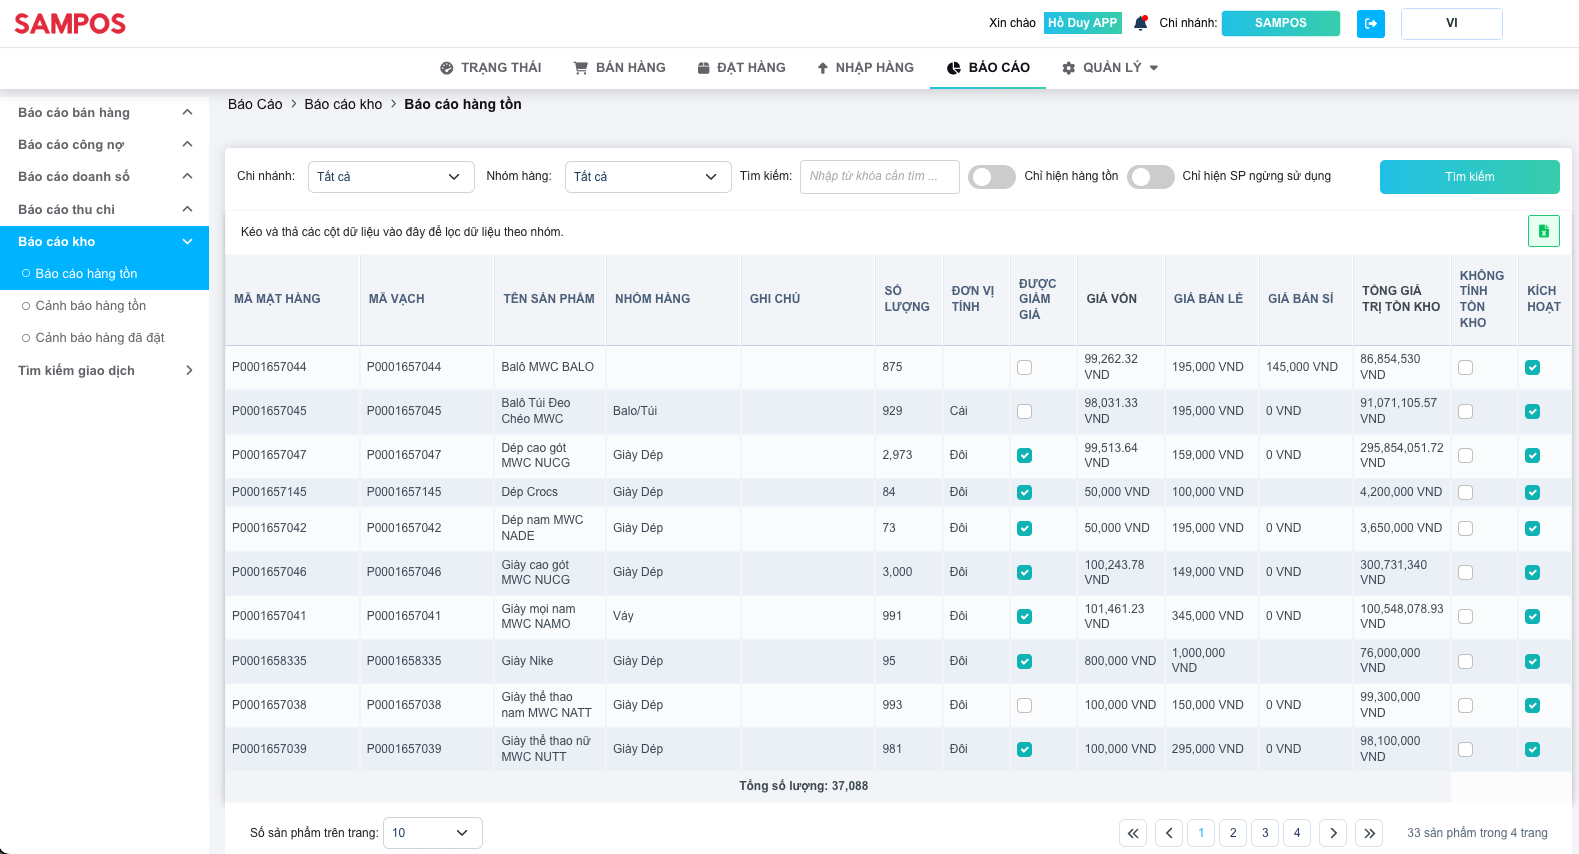Click the Tìm kiếm keyword input field
This screenshot has width=1579, height=854.
(880, 177)
